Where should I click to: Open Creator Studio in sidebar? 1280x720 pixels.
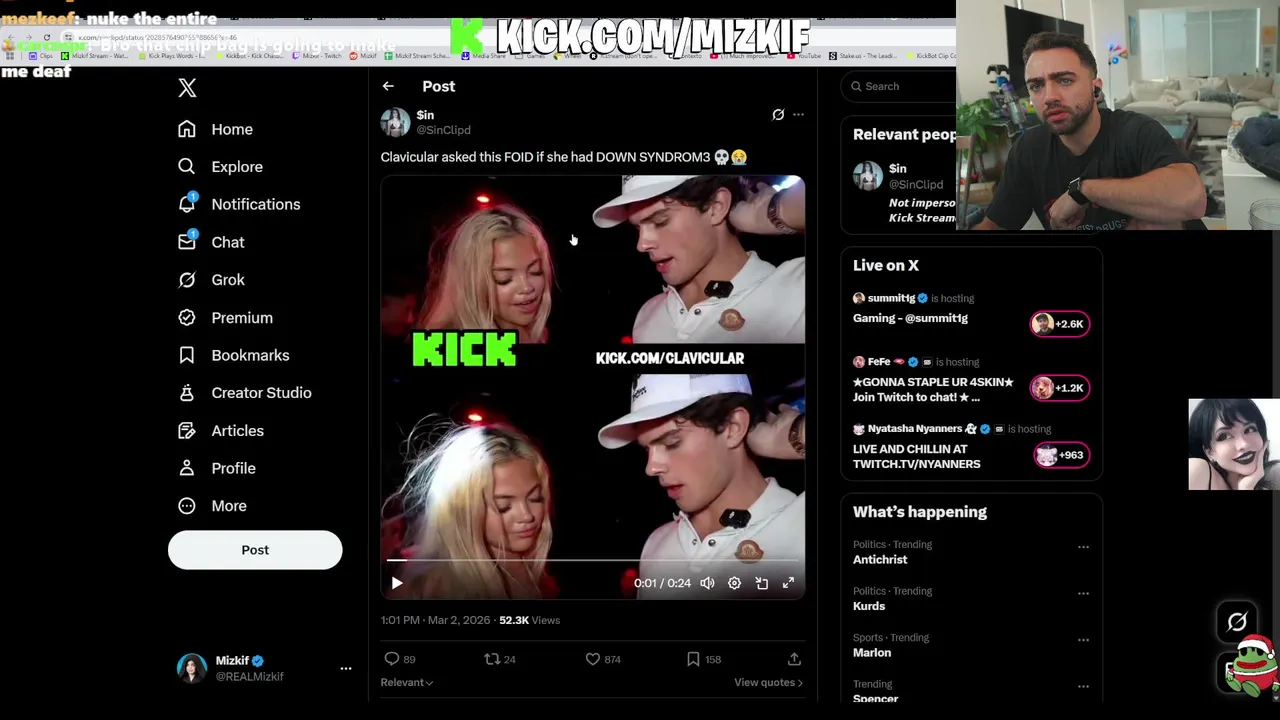pos(244,393)
